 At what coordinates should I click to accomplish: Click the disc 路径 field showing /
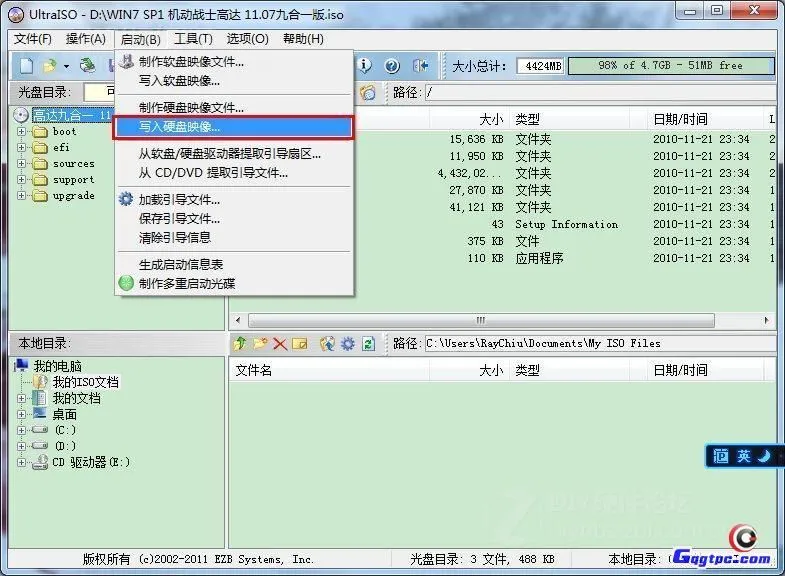pos(601,93)
